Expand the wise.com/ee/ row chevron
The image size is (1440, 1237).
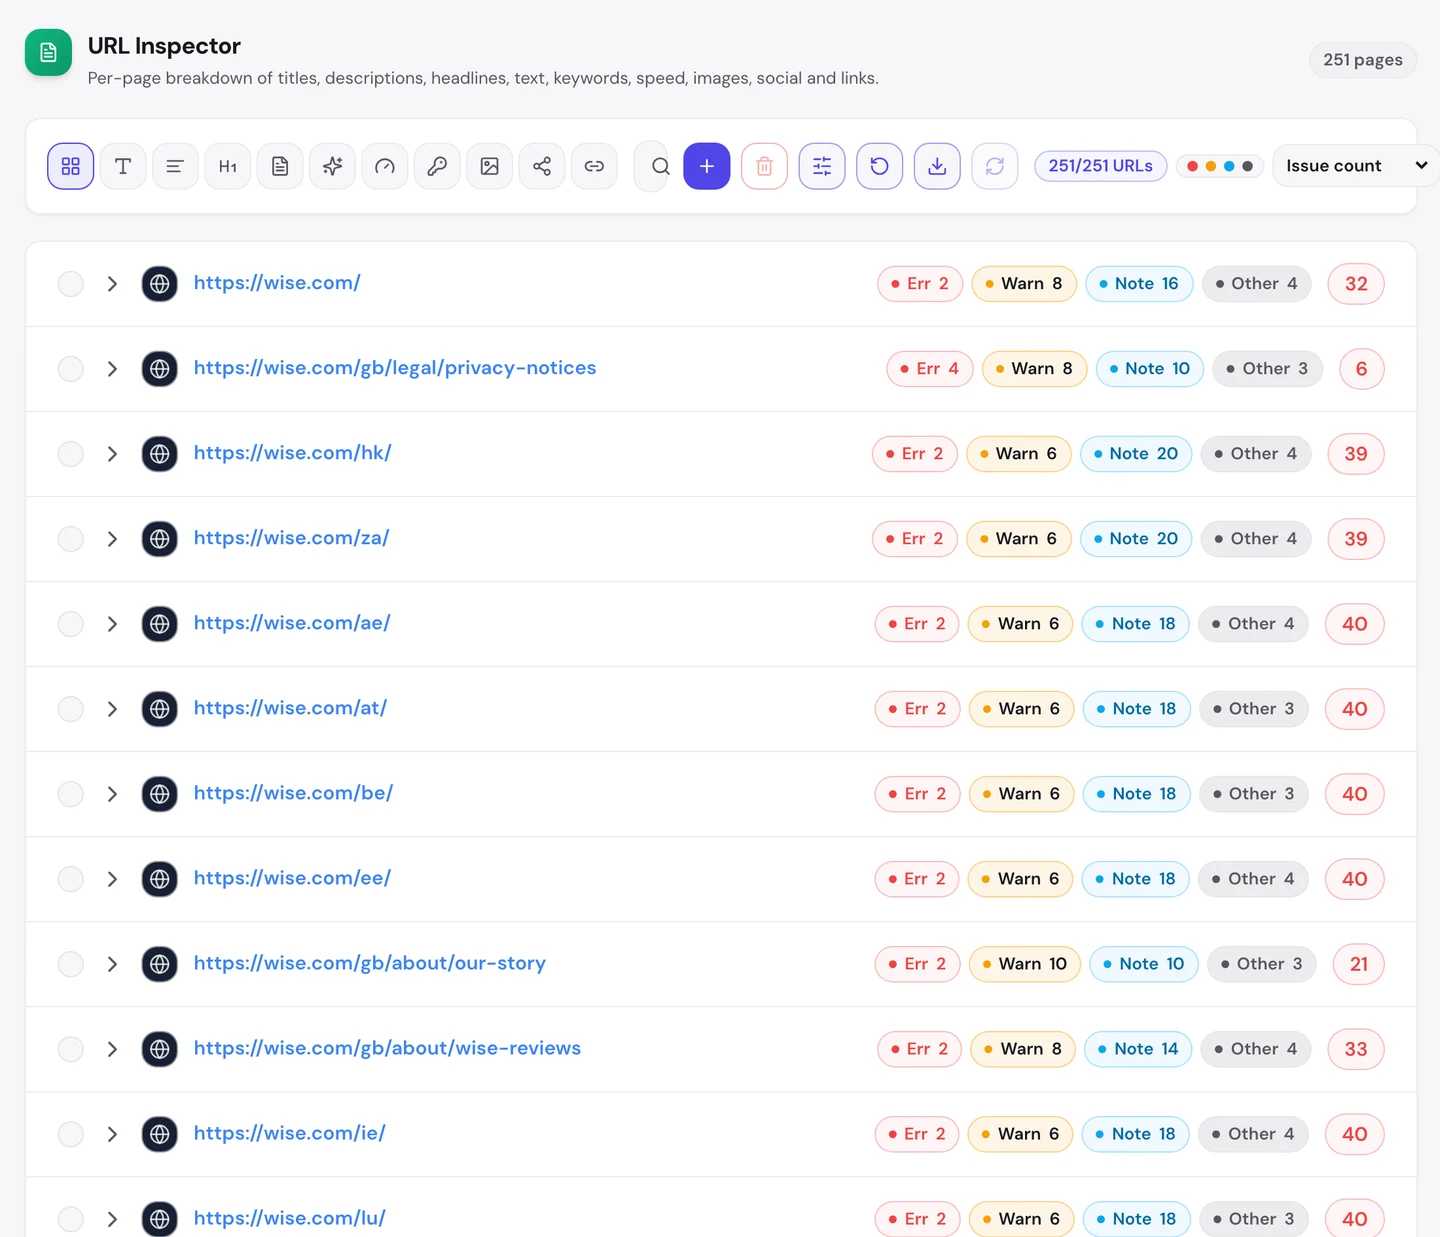[112, 879]
